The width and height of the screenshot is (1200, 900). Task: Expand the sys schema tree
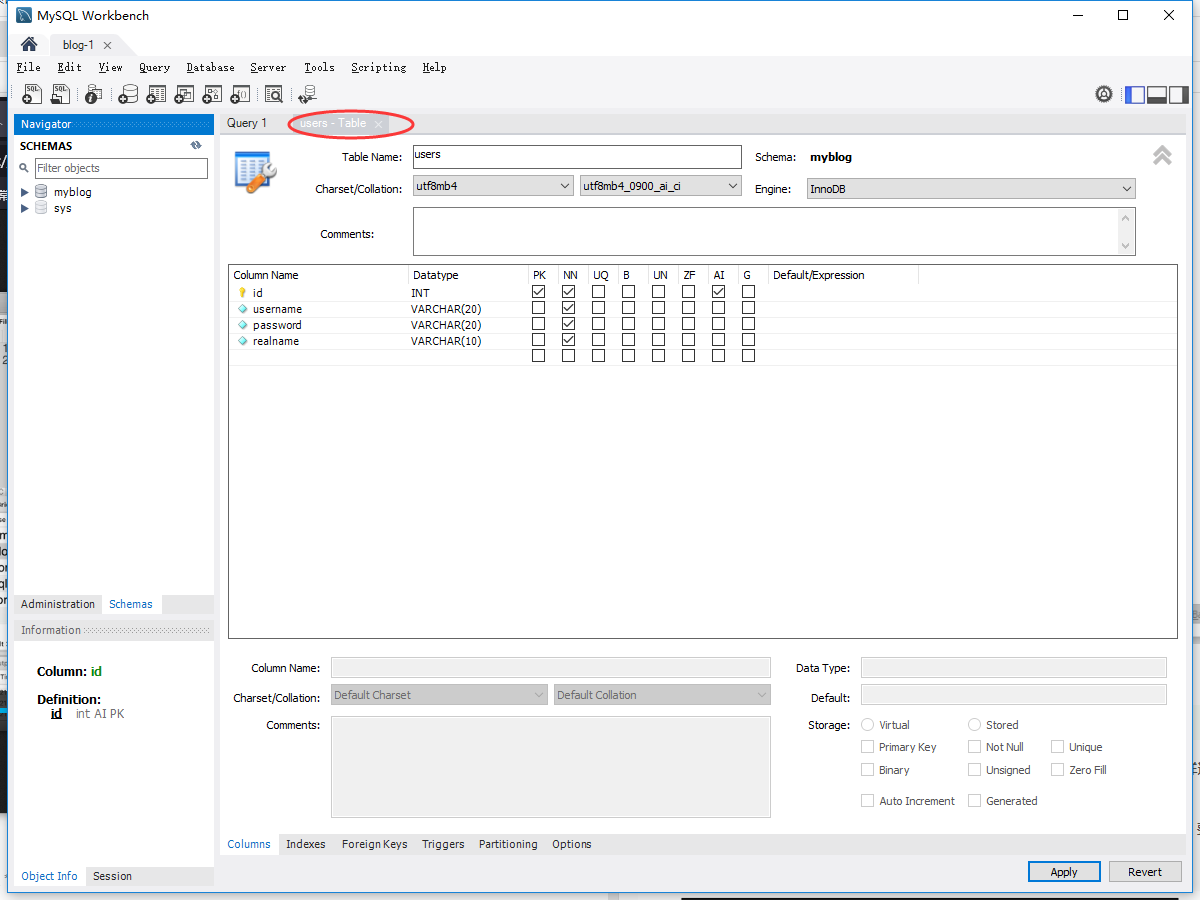(x=25, y=208)
